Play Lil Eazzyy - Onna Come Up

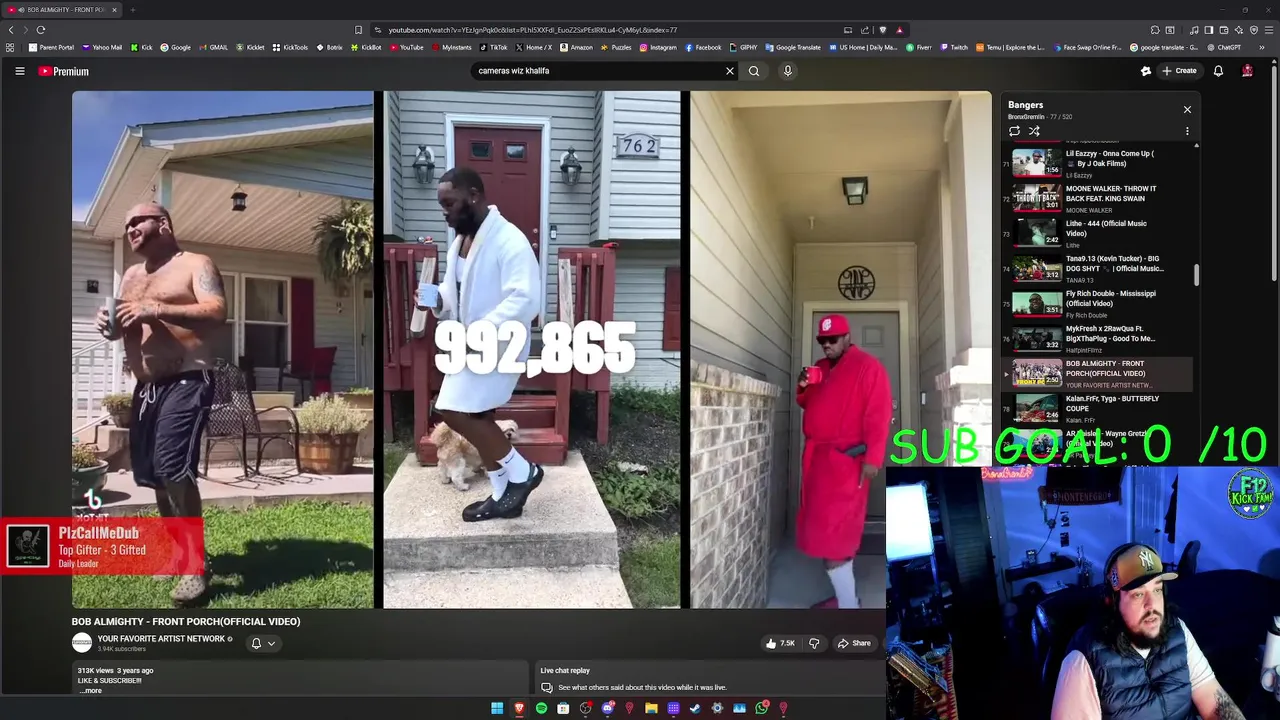tap(1096, 163)
